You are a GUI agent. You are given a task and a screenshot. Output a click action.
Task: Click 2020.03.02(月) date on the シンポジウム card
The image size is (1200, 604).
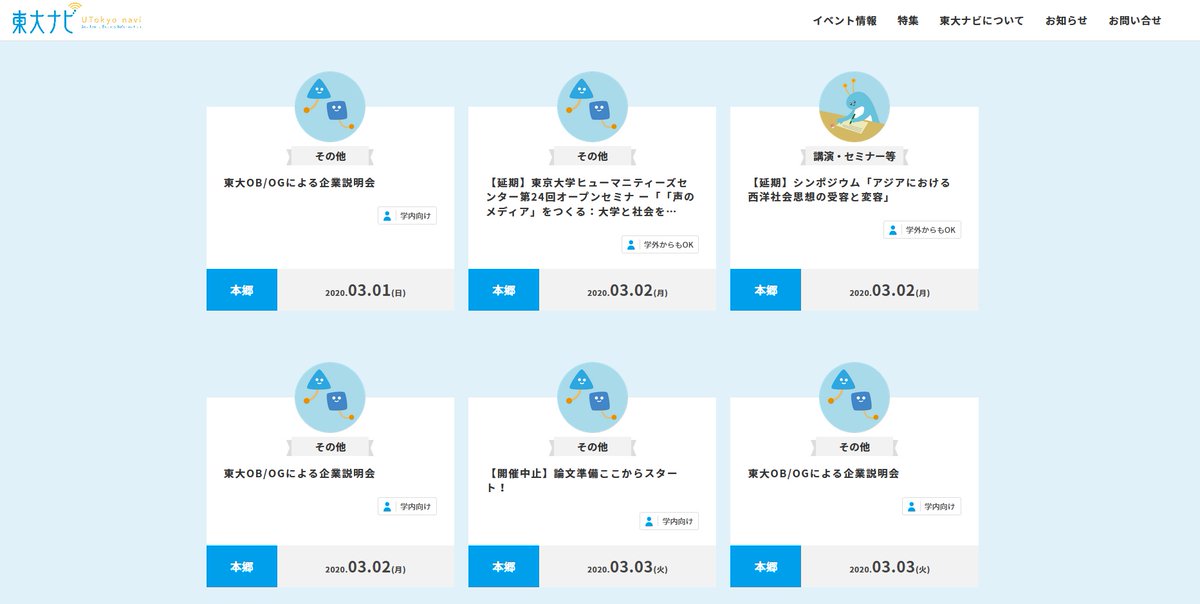(890, 291)
